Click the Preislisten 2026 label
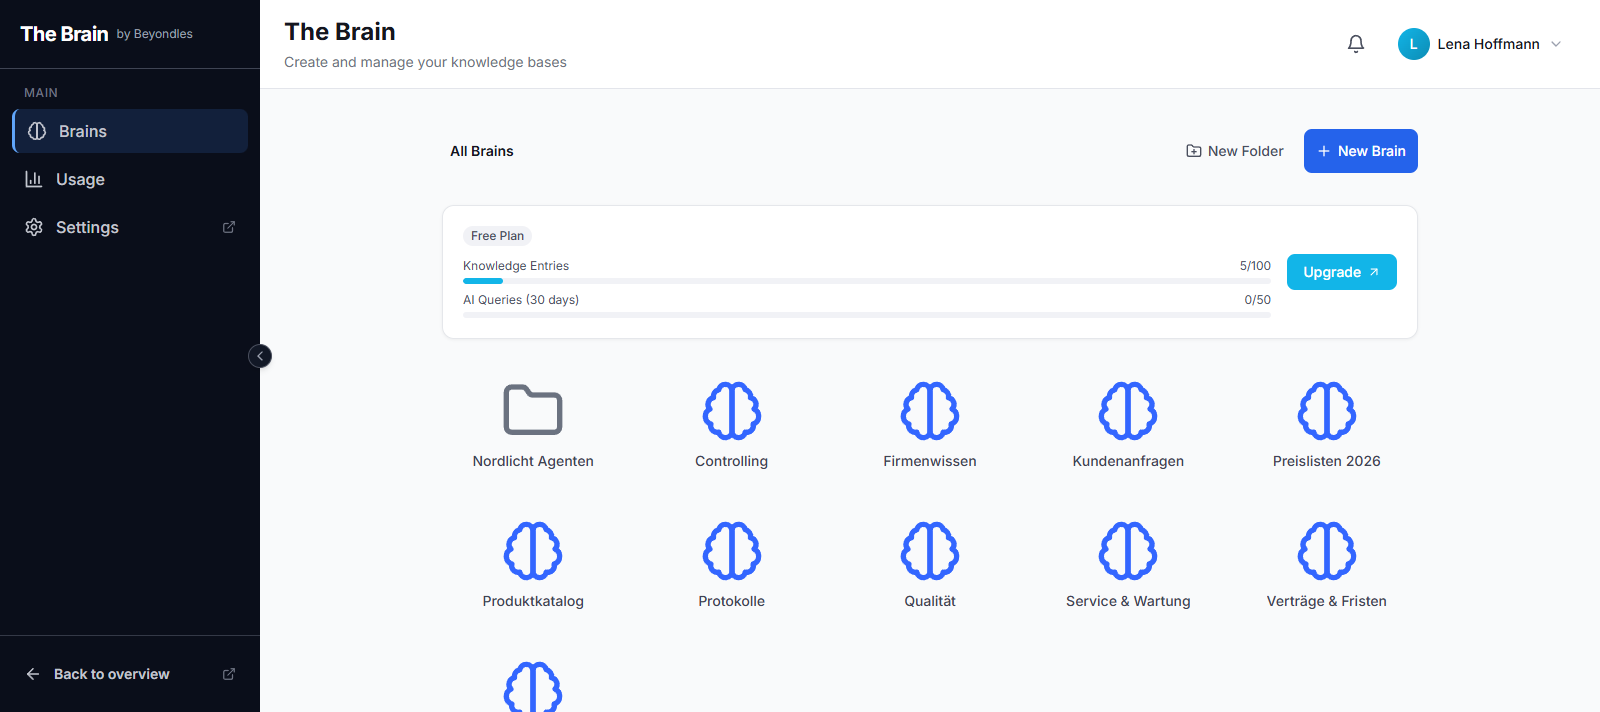 [1327, 461]
